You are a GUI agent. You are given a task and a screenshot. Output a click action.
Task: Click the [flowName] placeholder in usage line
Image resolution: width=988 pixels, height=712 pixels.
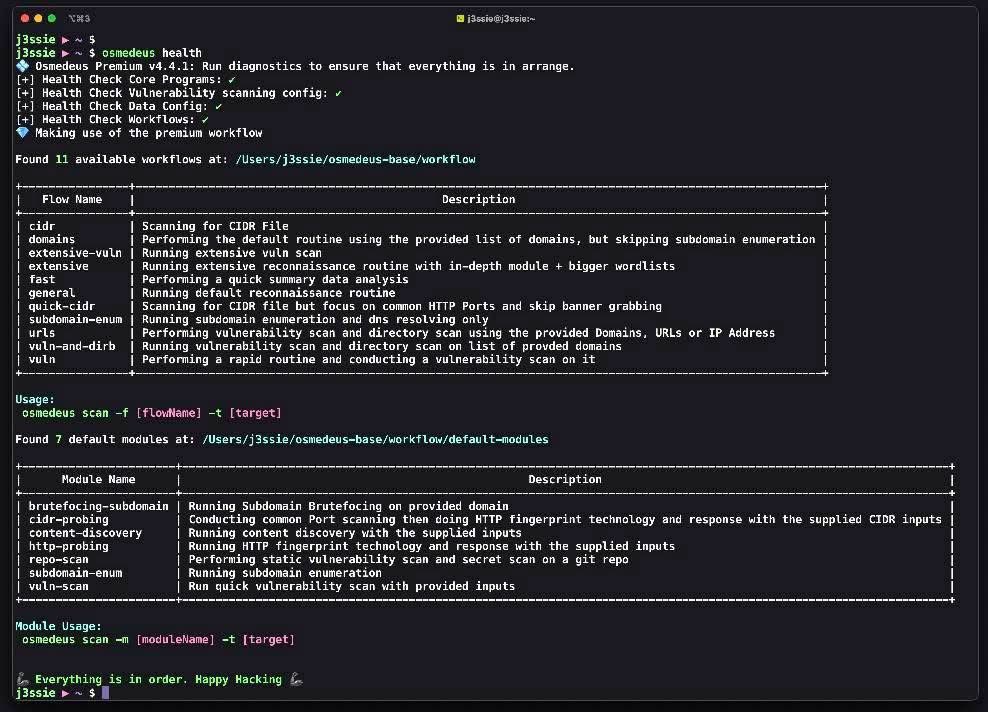pos(168,413)
